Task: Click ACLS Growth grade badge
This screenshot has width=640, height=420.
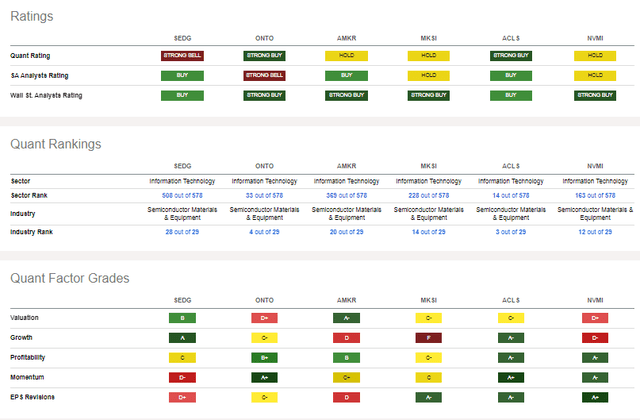Action: (511, 338)
